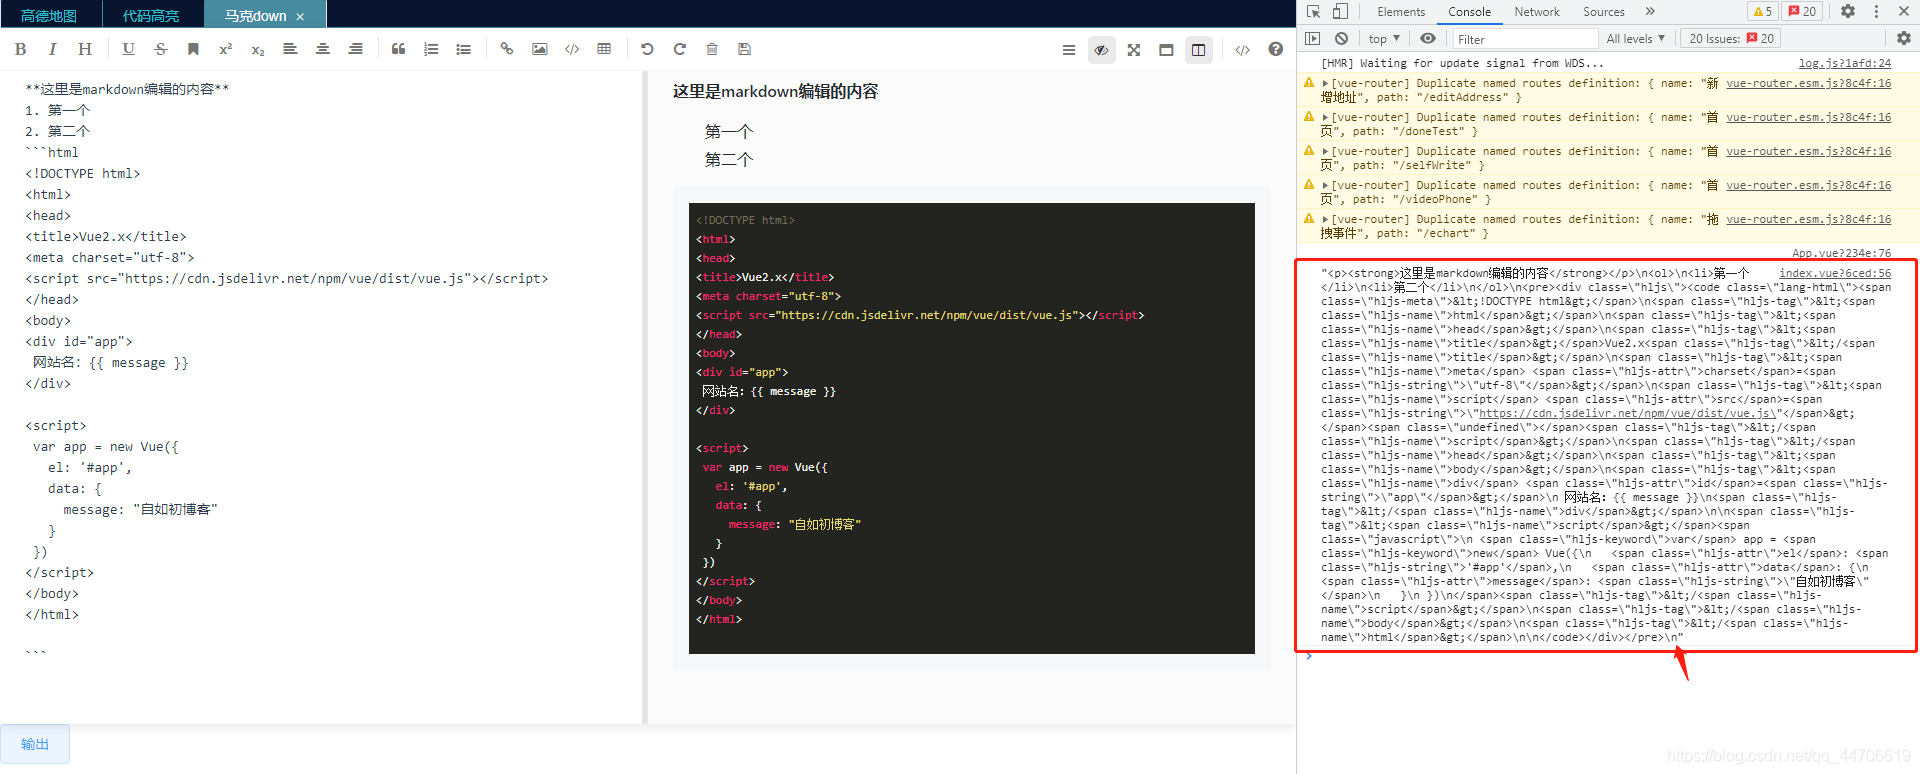The height and width of the screenshot is (774, 1920).
Task: Open the Console panel
Action: click(x=1469, y=12)
